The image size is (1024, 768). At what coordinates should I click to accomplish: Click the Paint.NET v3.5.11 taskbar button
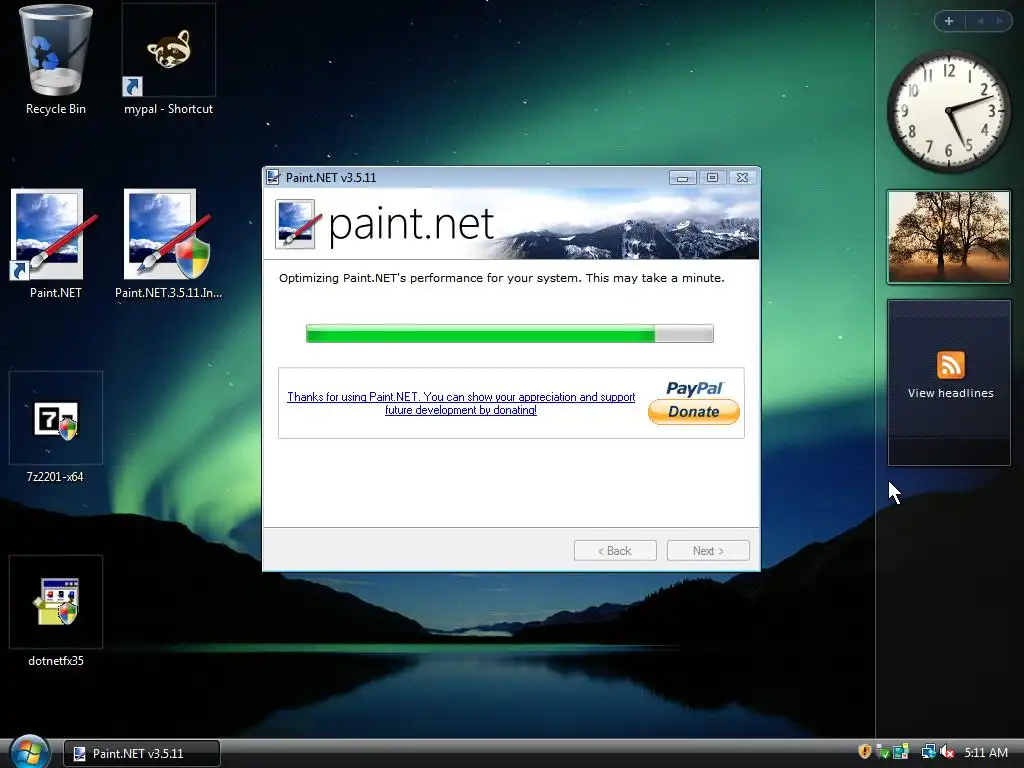(142, 753)
